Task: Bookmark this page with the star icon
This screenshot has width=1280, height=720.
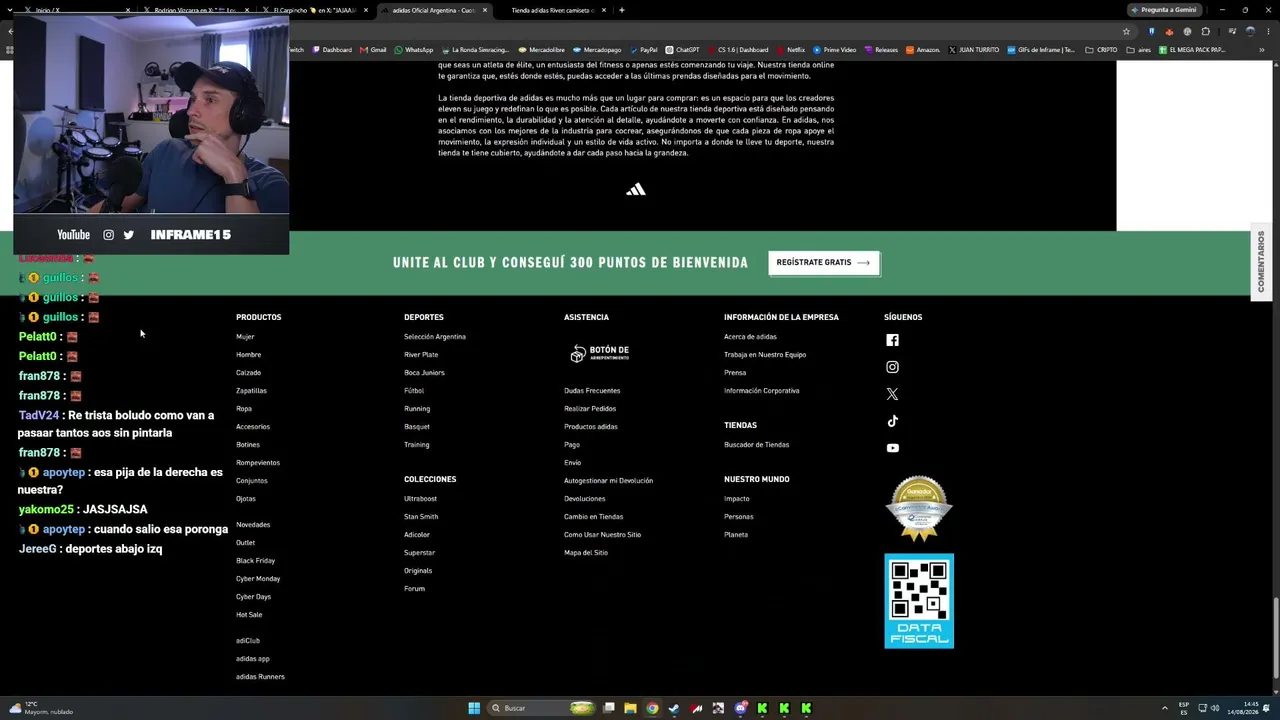Action: coord(1126,31)
